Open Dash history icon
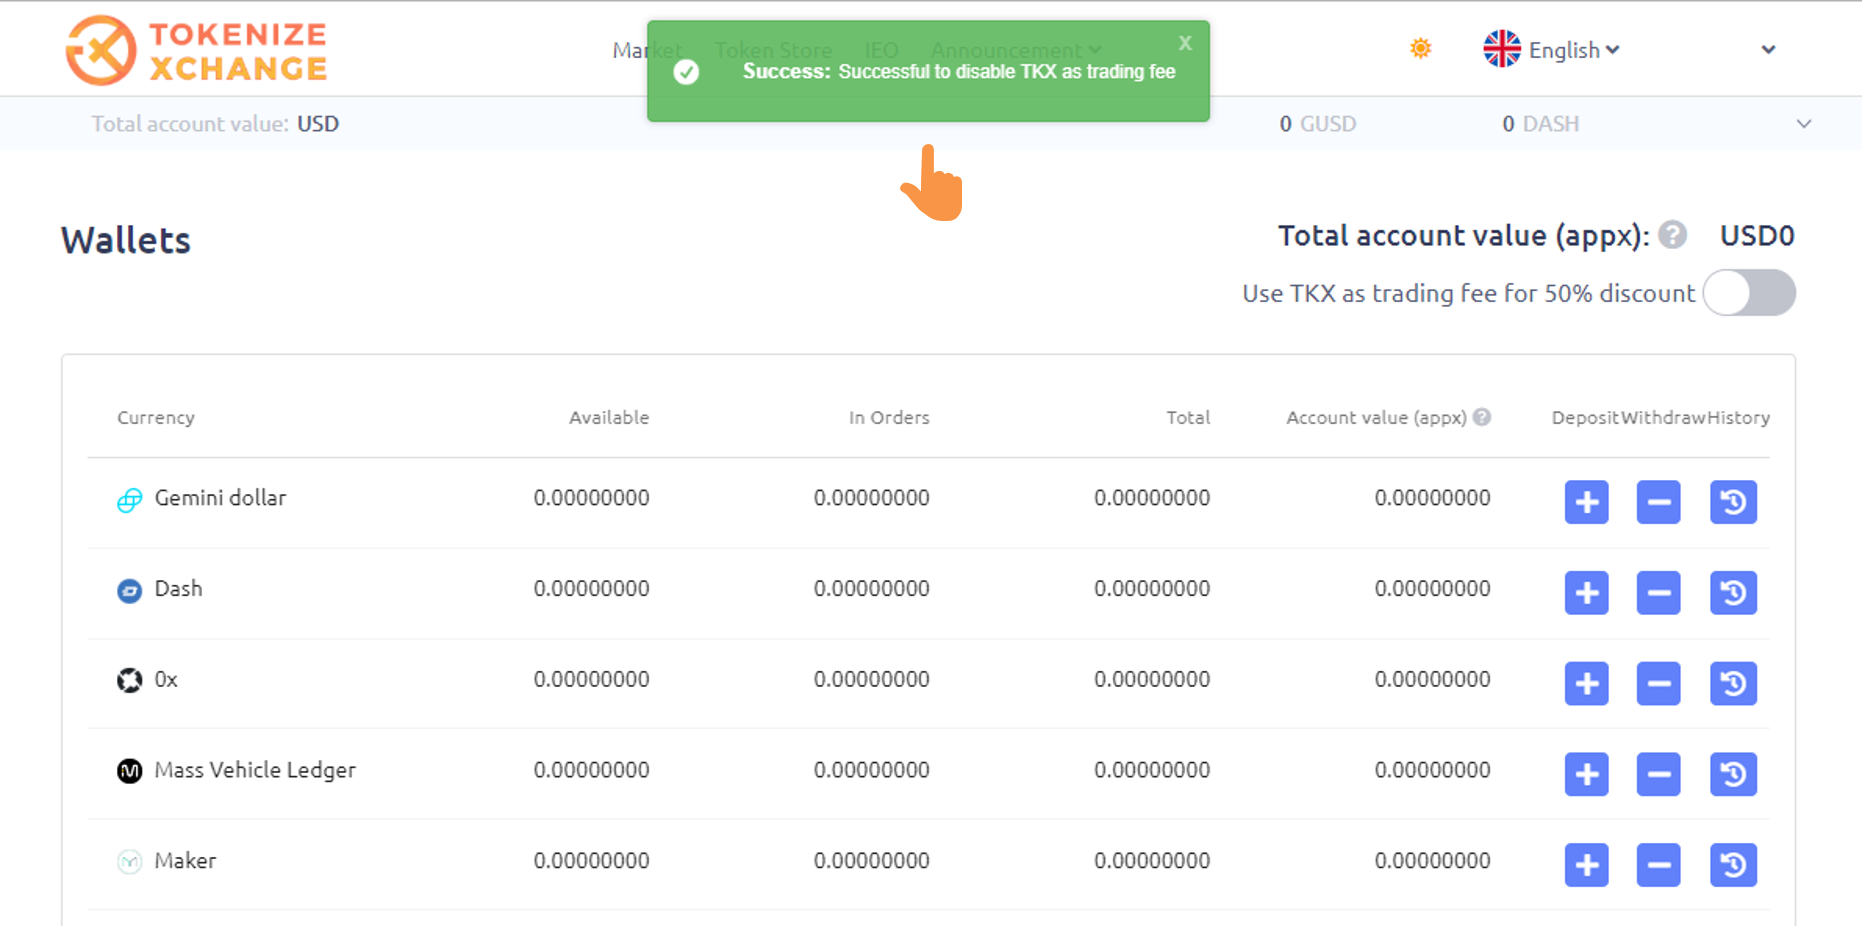The height and width of the screenshot is (926, 1862). pos(1733,593)
